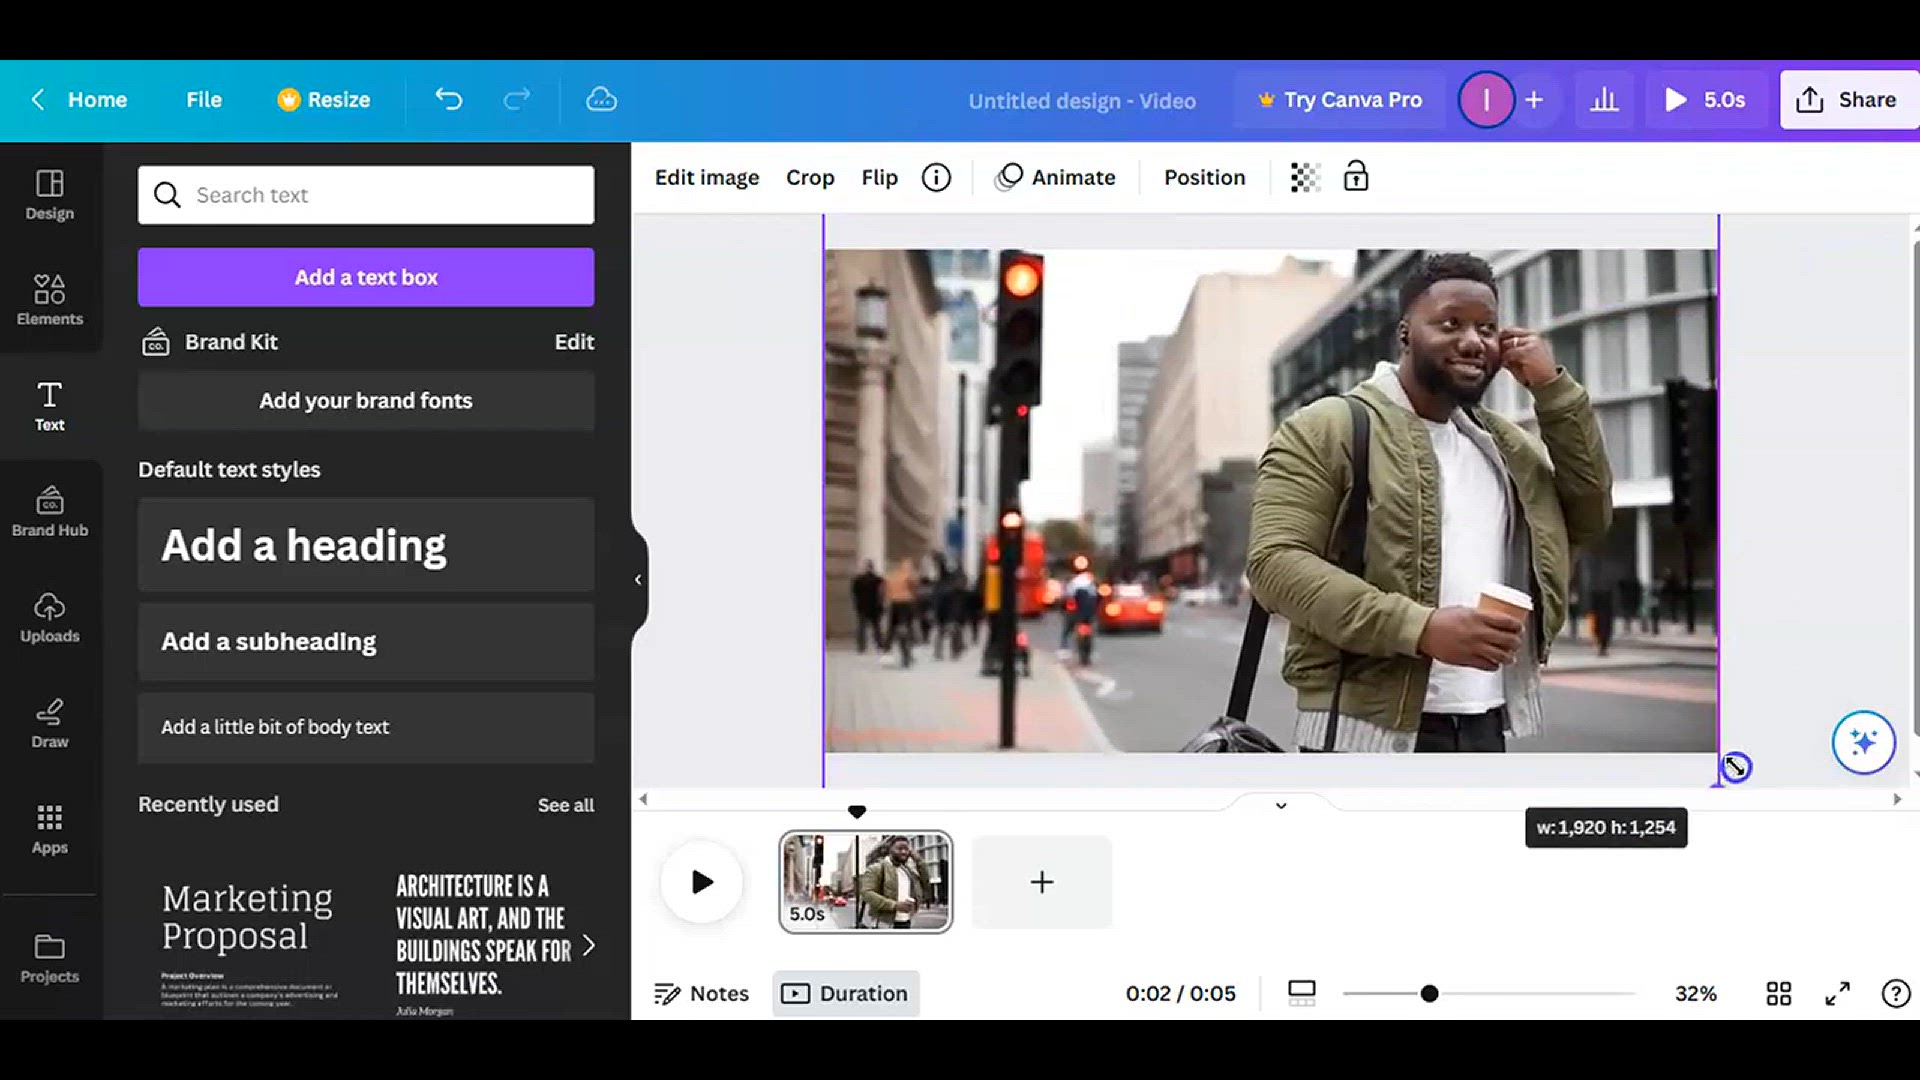Select the 5.0s page thumbnail in timeline

point(866,882)
